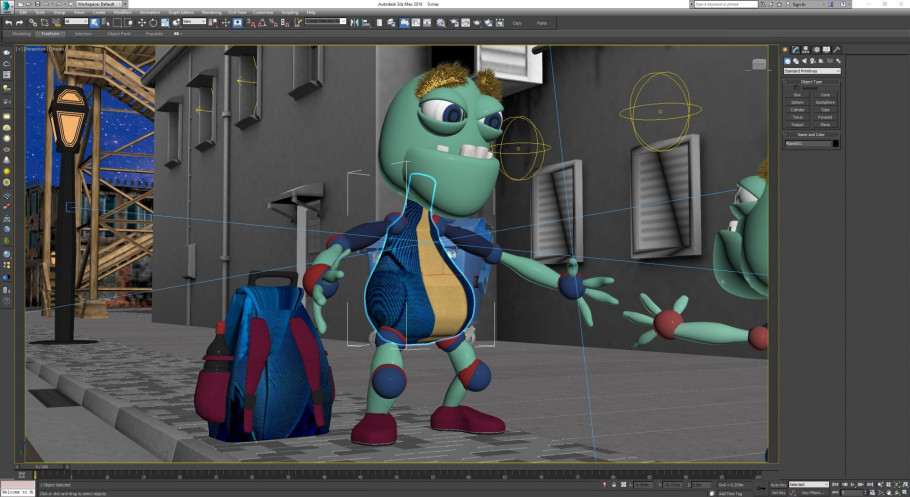Click the Save File quick-access icon
The height and width of the screenshot is (497, 910).
37,4
